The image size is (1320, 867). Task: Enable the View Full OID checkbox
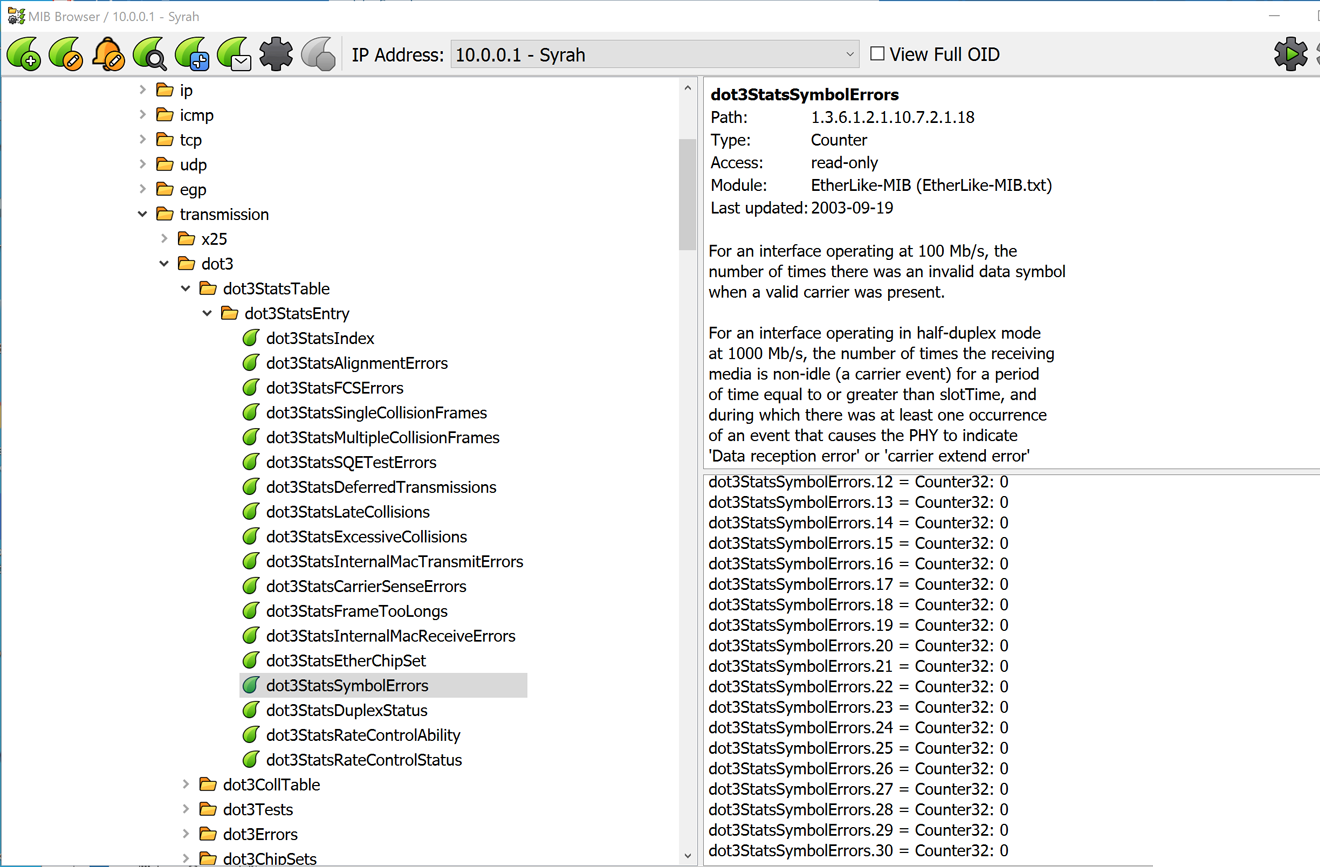coord(877,54)
